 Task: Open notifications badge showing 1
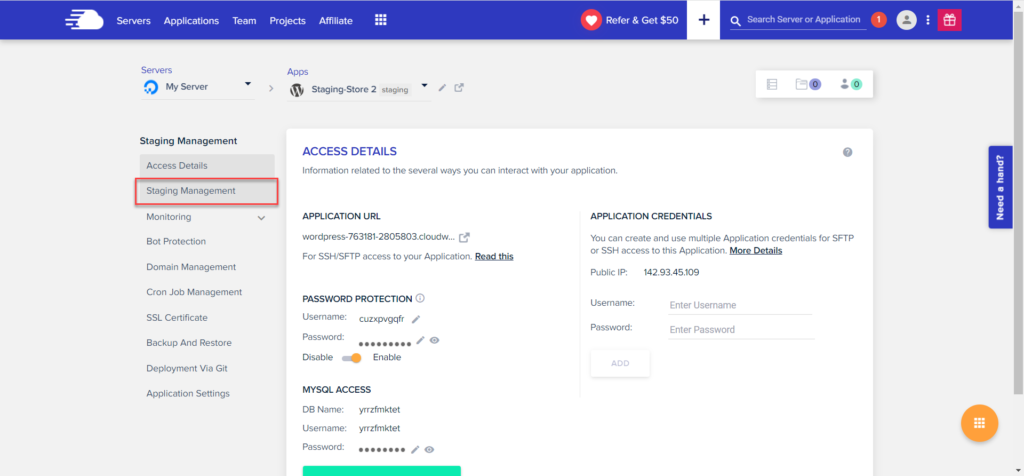click(x=878, y=20)
